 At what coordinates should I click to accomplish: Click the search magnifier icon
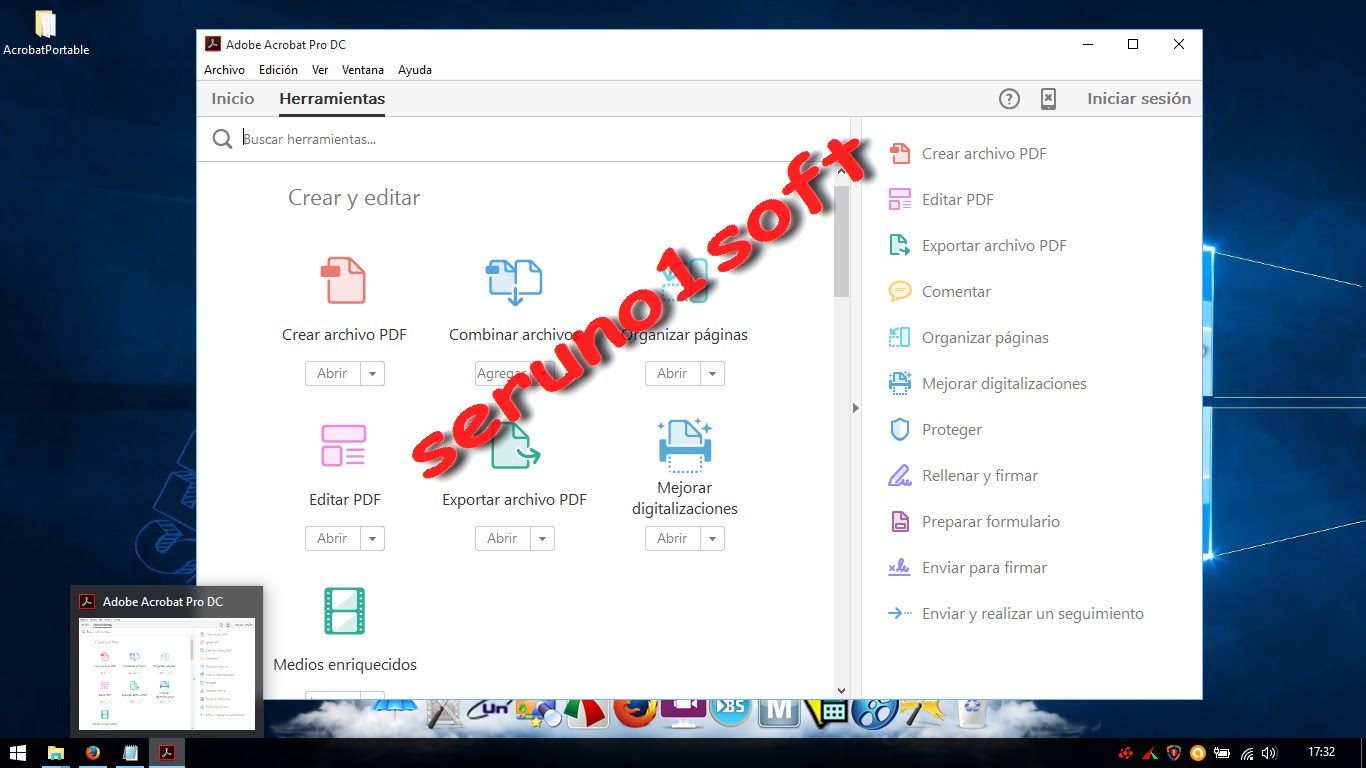[x=222, y=139]
